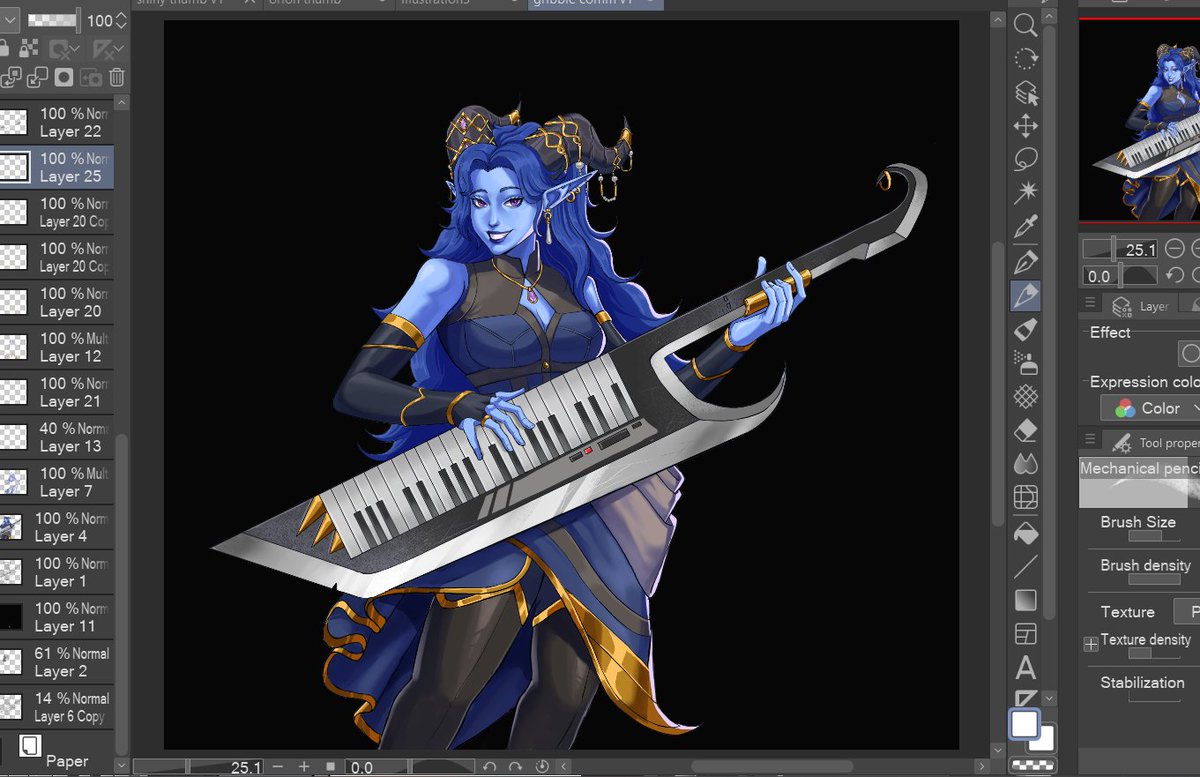Select the Brush tool in toolbar

1025,329
